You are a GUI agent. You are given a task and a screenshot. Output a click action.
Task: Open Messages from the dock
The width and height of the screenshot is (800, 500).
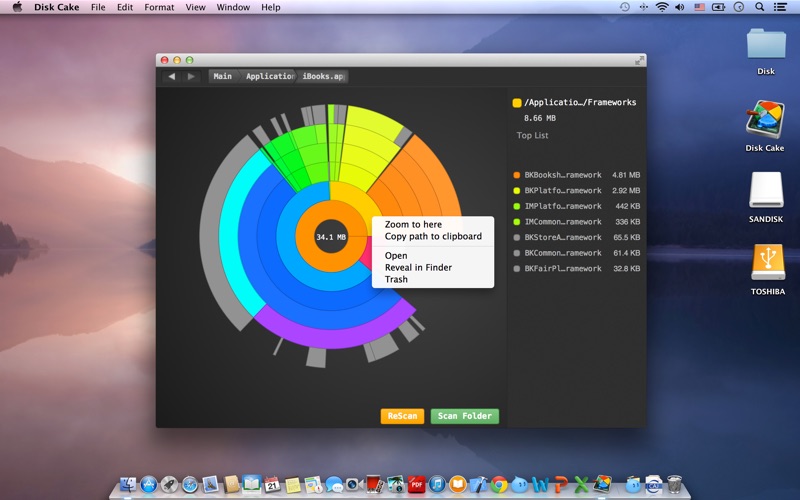pyautogui.click(x=334, y=484)
